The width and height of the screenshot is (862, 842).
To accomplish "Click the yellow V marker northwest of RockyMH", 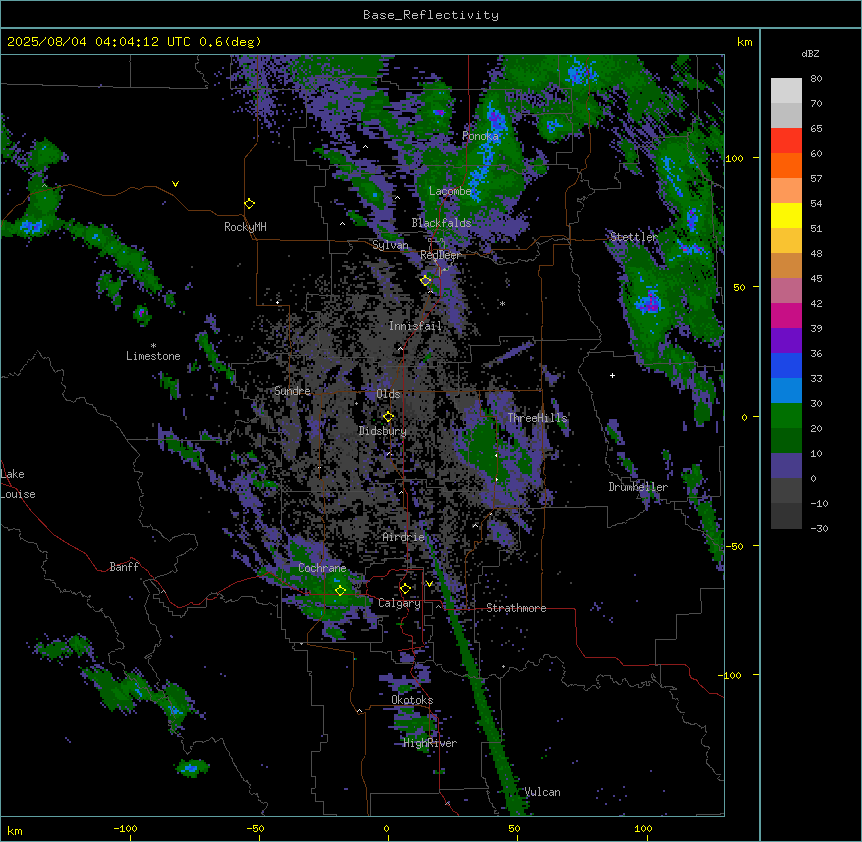I will click(175, 184).
